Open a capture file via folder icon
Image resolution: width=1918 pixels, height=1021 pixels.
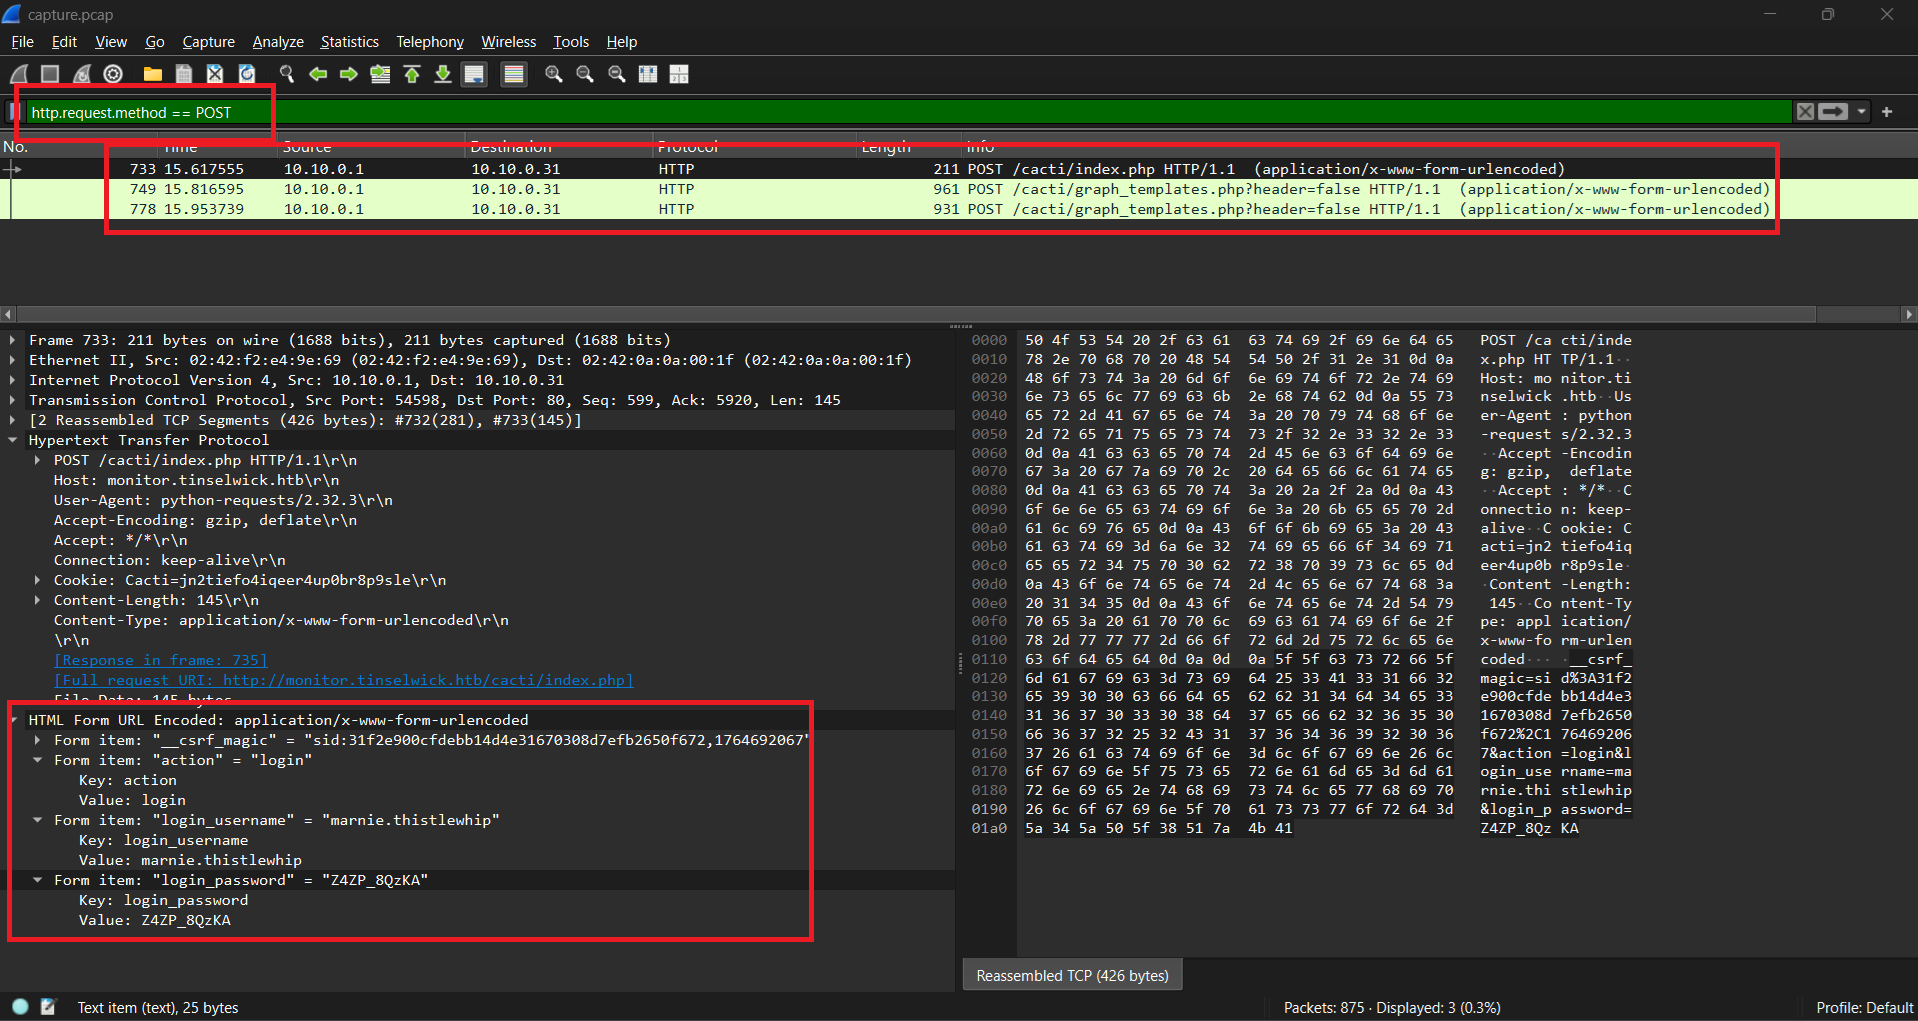point(152,74)
